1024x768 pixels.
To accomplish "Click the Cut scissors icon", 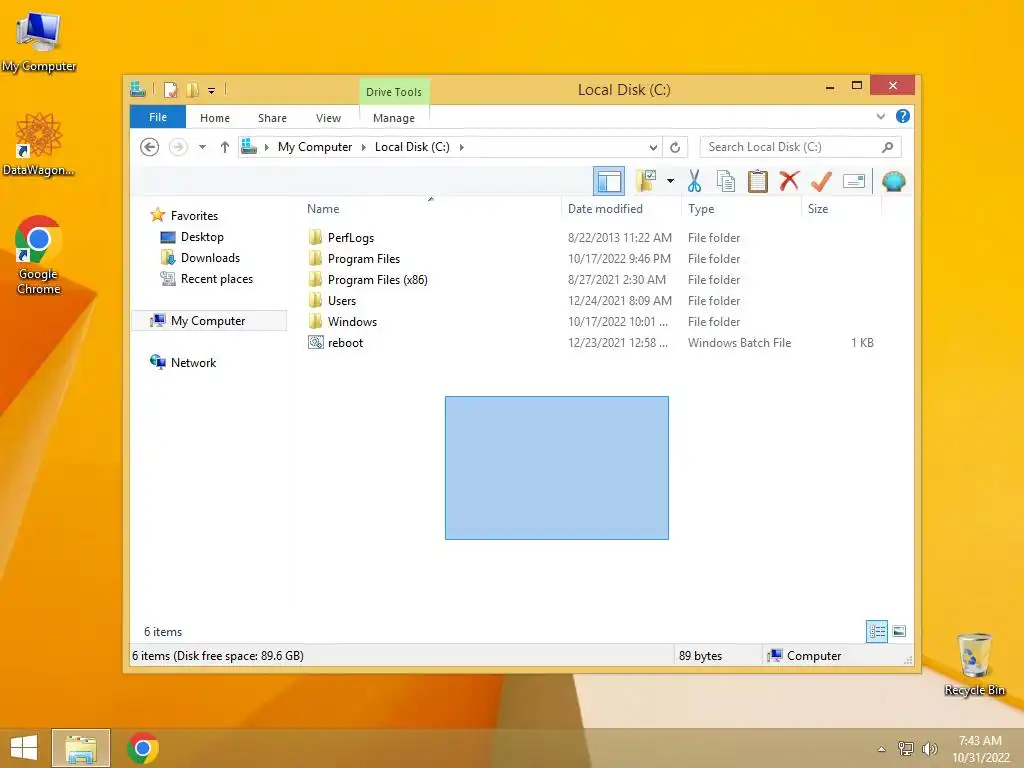I will tap(694, 181).
